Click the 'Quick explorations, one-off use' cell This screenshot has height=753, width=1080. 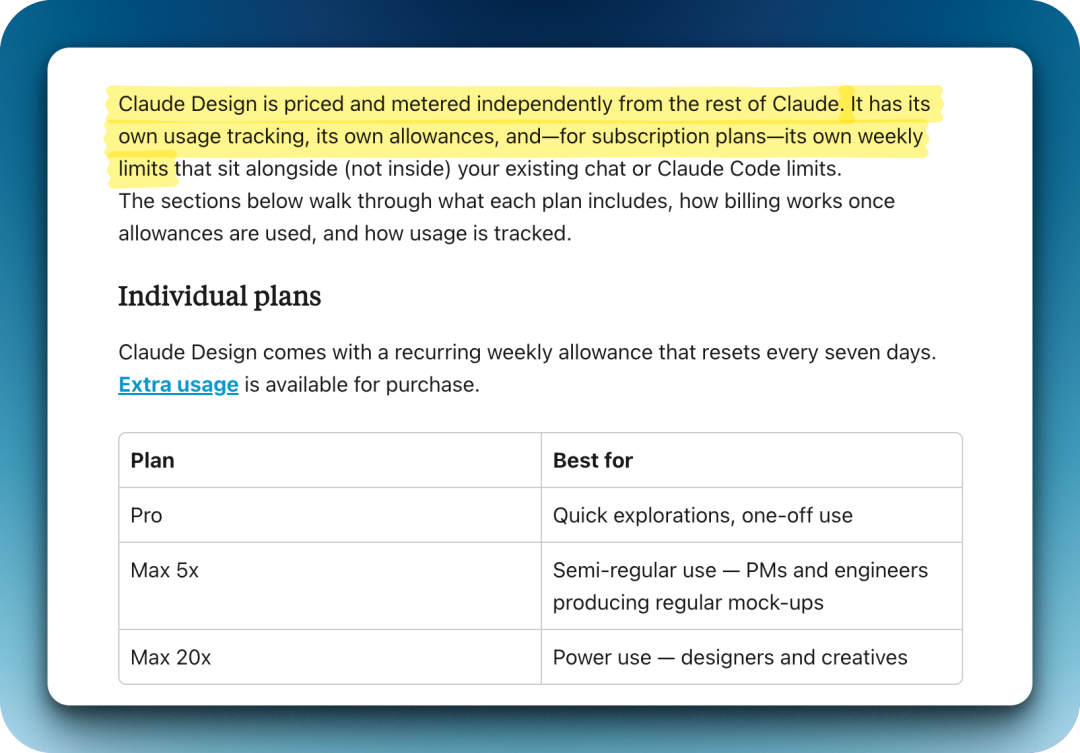(x=702, y=515)
